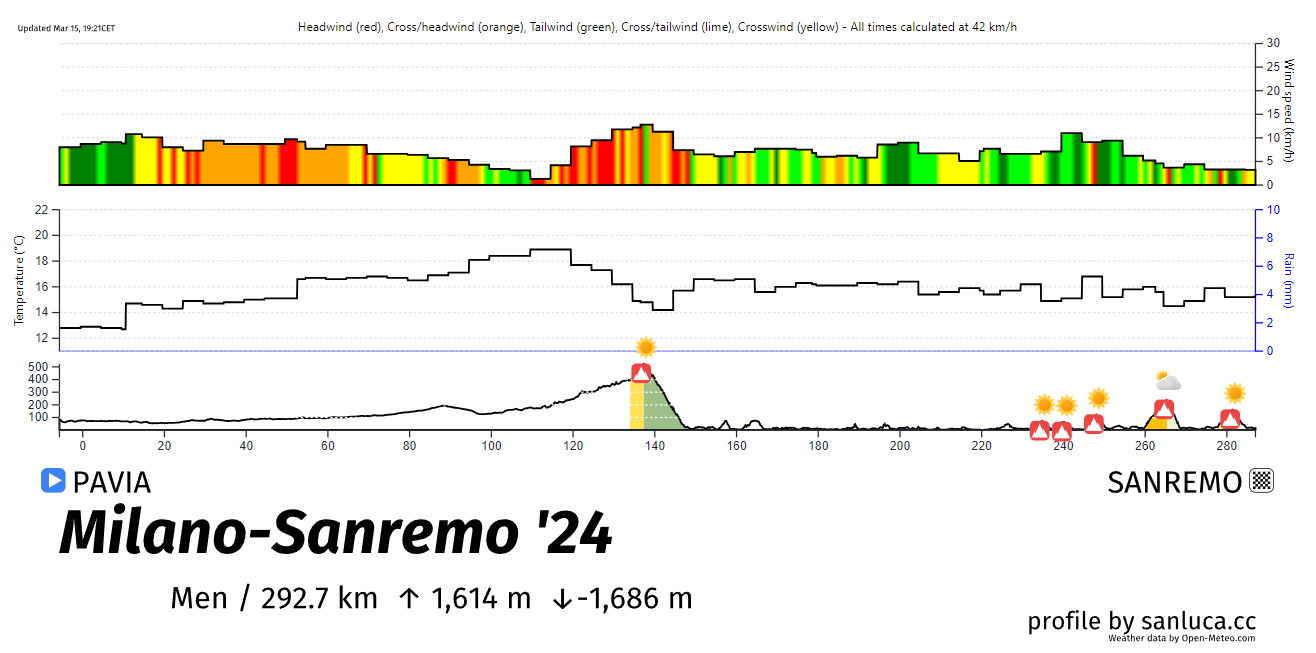Click the '140' tick on the distance axis
This screenshot has width=1316, height=653.
click(655, 446)
